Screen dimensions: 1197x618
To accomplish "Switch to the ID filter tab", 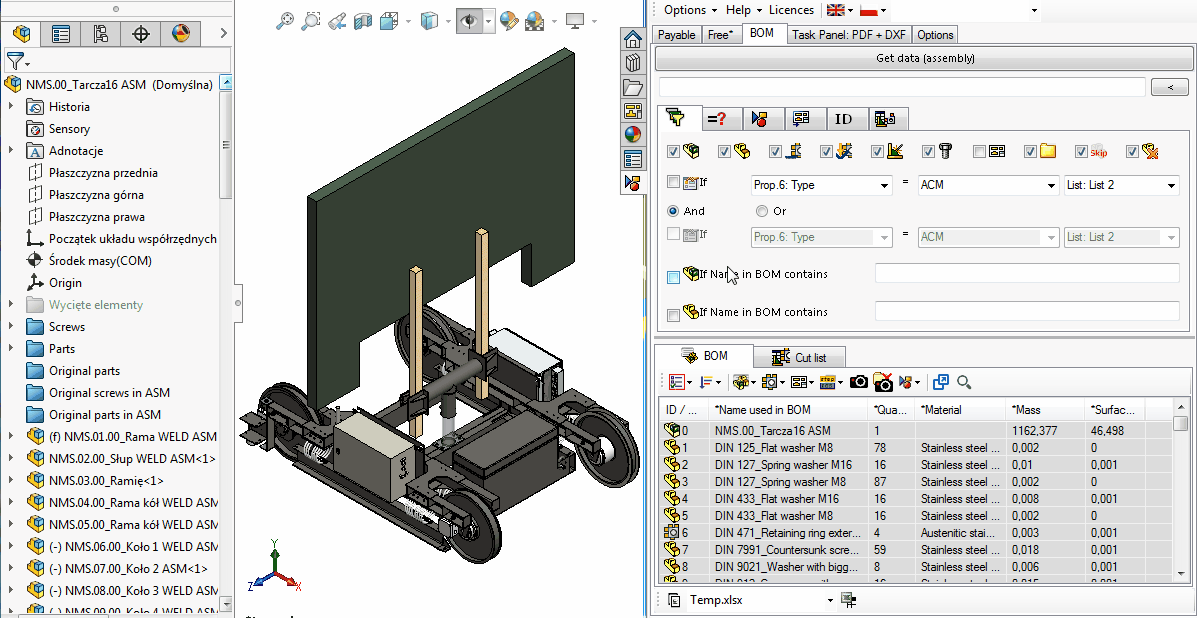I will click(x=844, y=119).
